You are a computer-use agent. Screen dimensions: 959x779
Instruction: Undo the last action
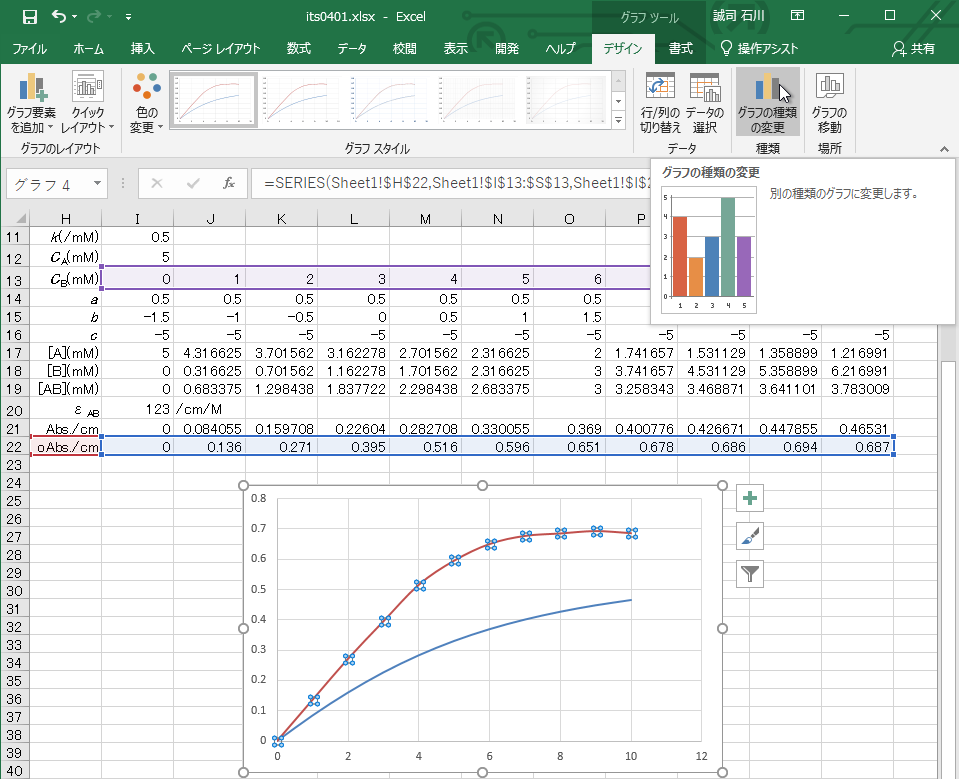point(59,17)
